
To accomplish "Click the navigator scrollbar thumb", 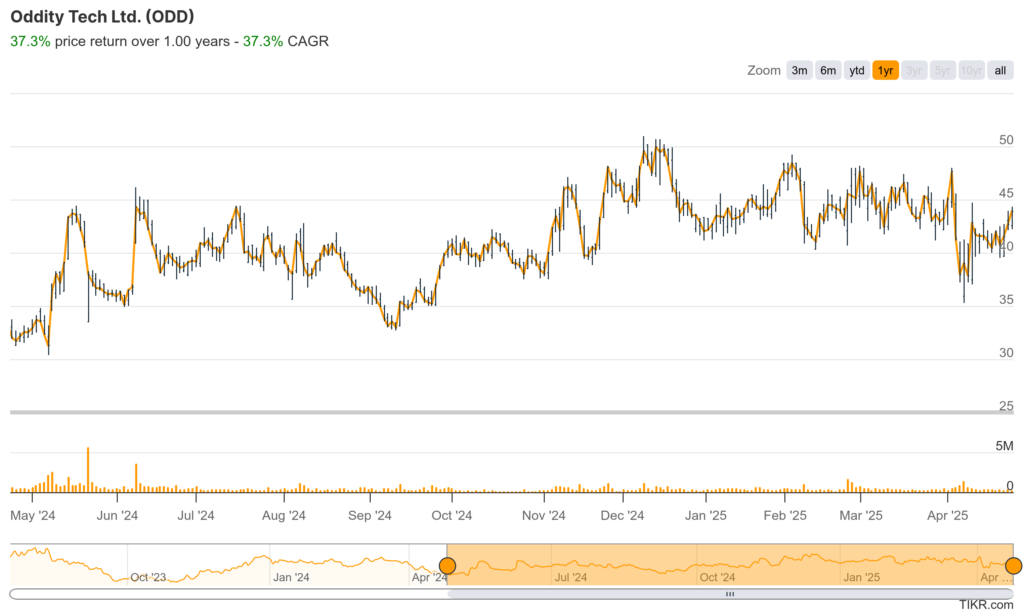I will [x=730, y=594].
